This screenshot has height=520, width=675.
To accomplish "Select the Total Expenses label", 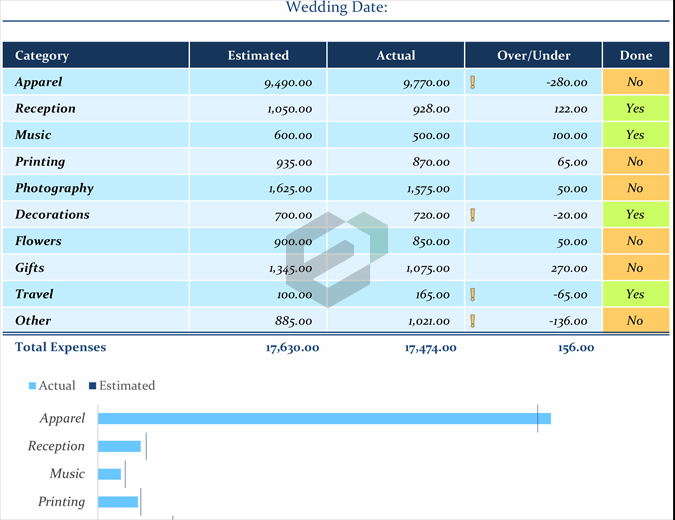I will click(x=61, y=347).
